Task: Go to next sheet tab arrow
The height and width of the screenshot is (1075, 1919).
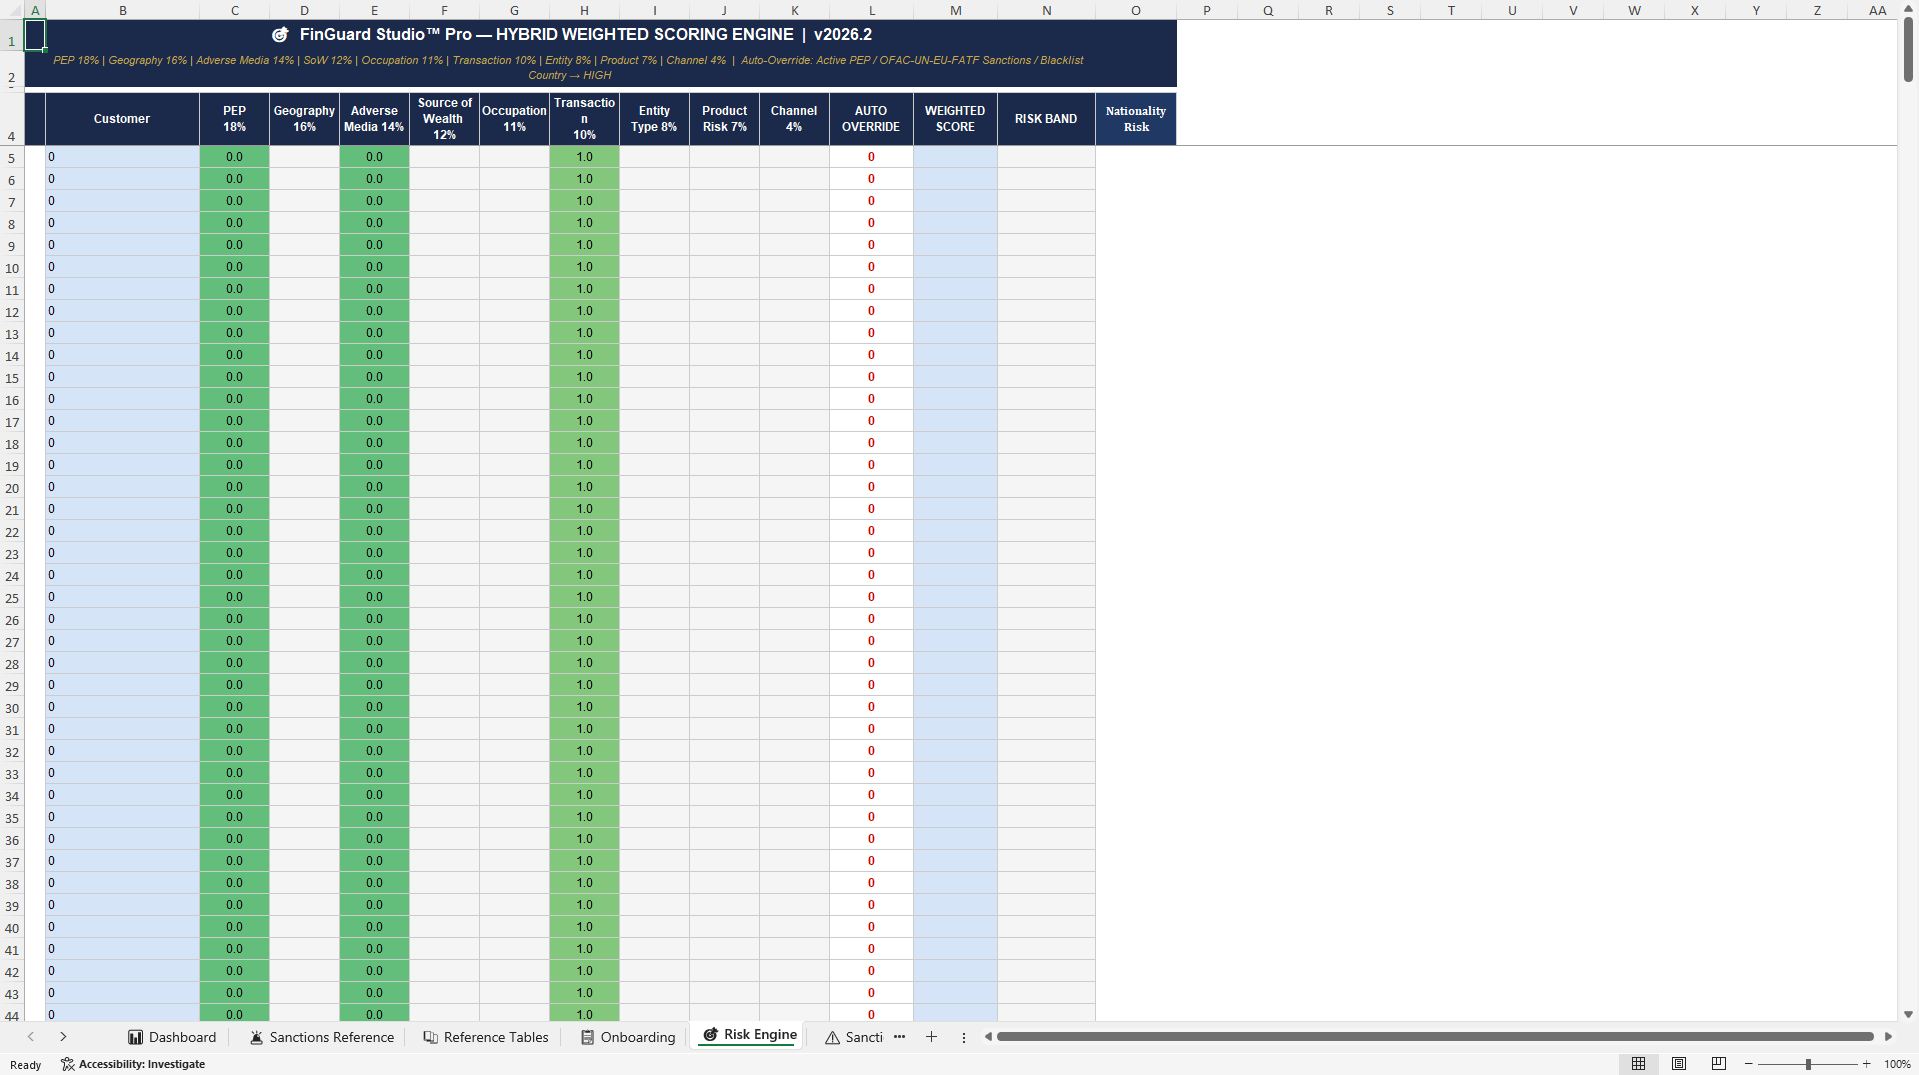Action: pos(63,1037)
